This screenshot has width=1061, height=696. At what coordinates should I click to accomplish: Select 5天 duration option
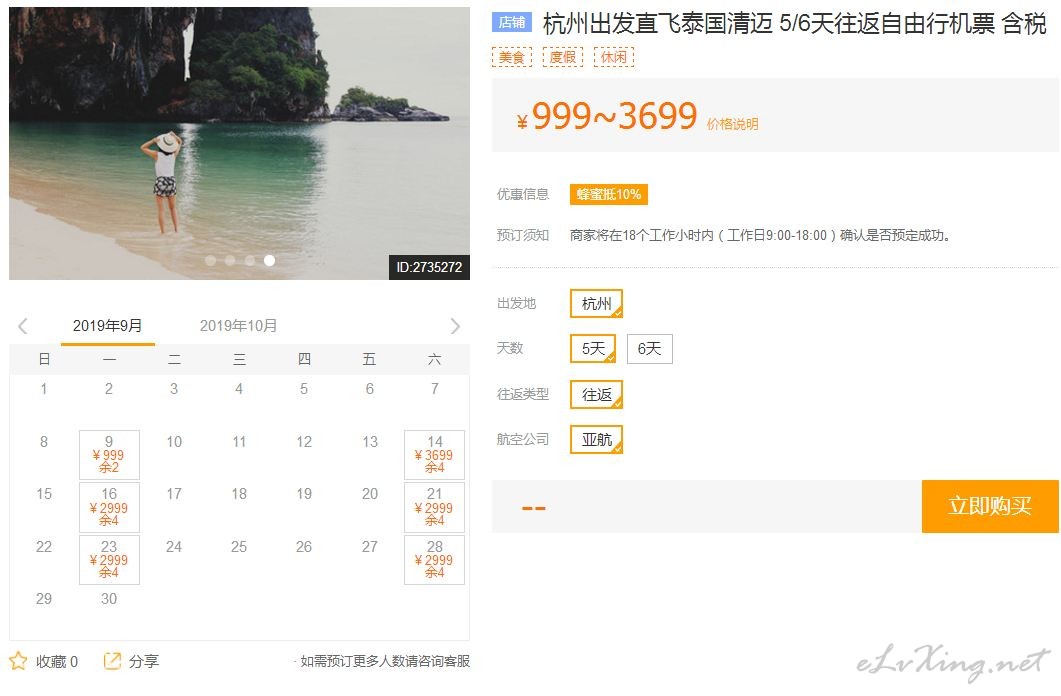(593, 349)
